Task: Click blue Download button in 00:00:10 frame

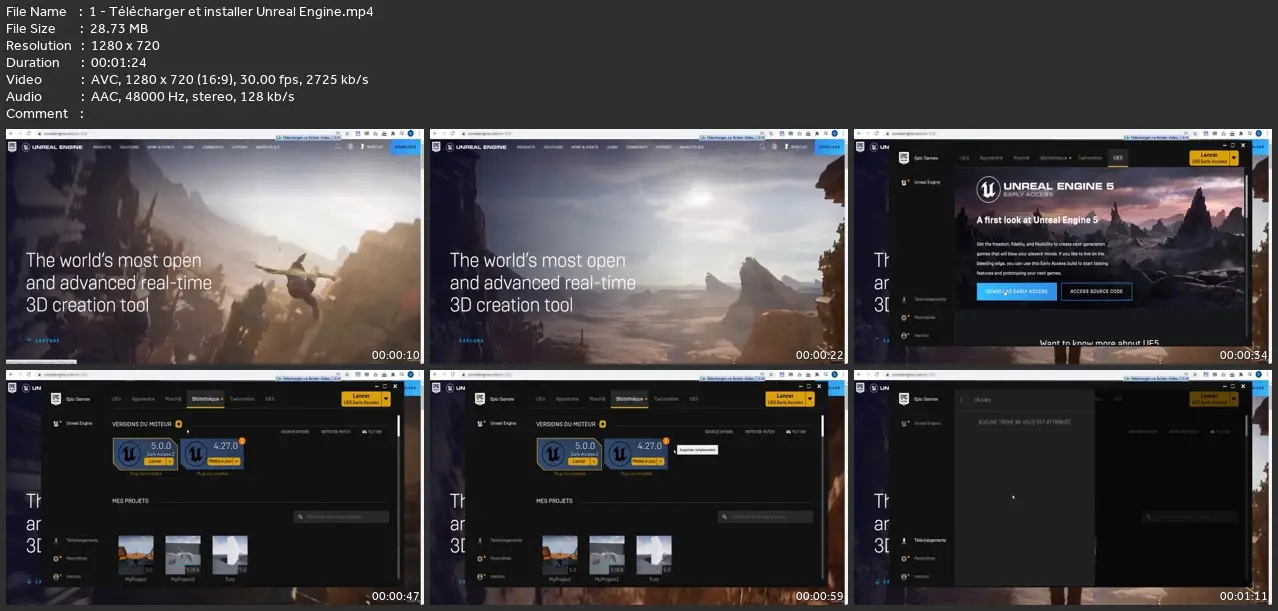Action: [x=406, y=147]
